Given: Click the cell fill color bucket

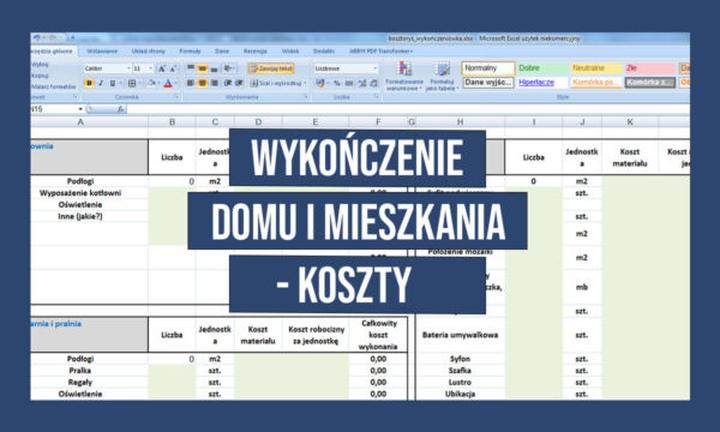Looking at the screenshot, I should (151, 83).
